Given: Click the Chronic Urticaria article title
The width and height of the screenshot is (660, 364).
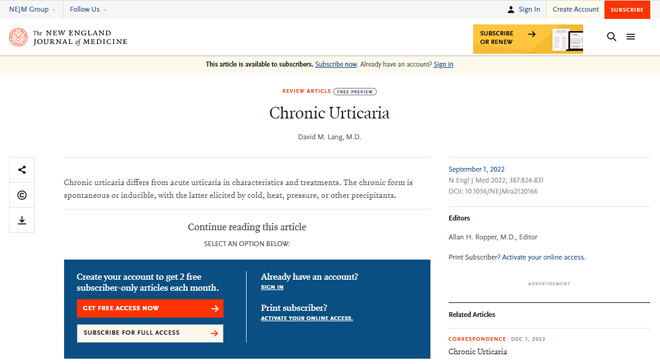Looking at the screenshot, I should coord(330,113).
